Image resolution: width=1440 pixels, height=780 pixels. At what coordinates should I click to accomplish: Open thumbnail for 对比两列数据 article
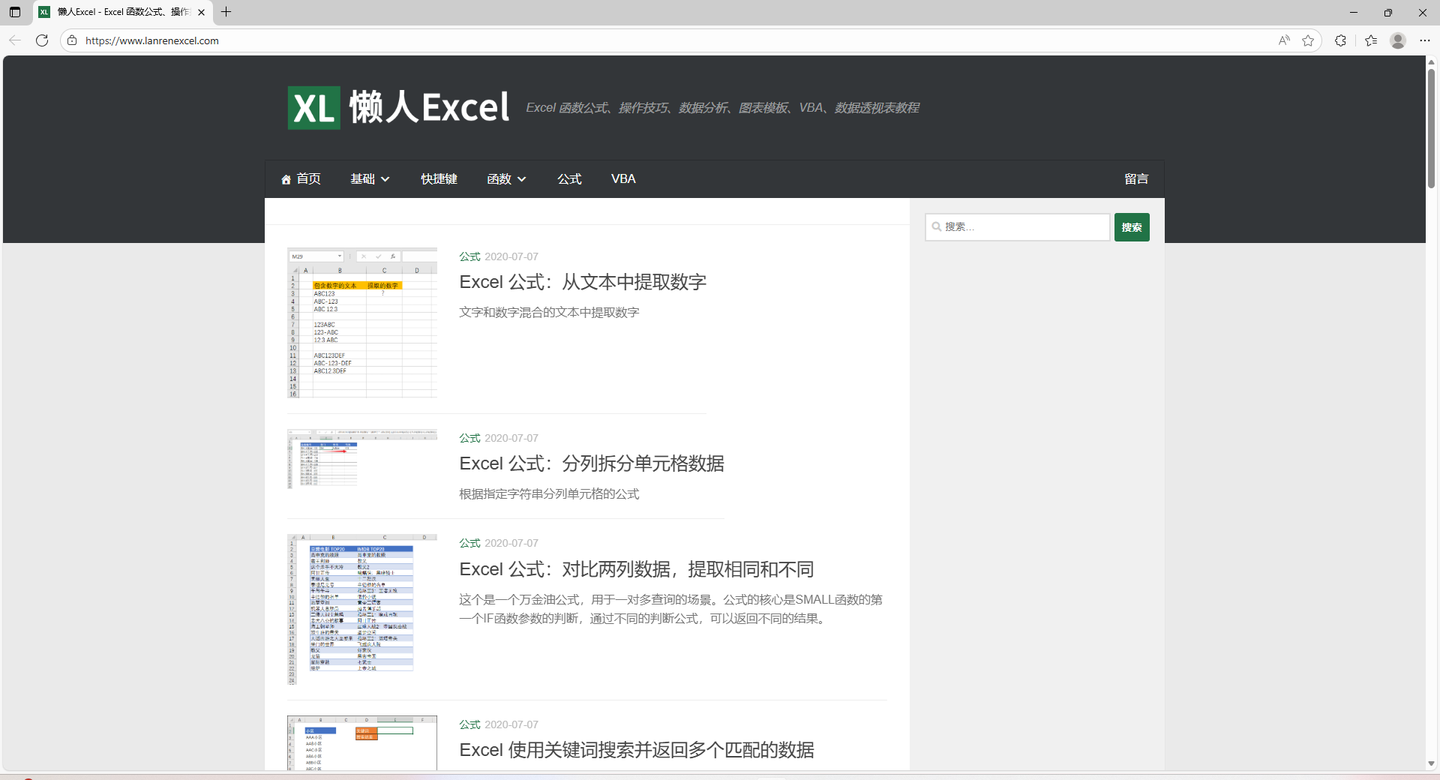362,609
